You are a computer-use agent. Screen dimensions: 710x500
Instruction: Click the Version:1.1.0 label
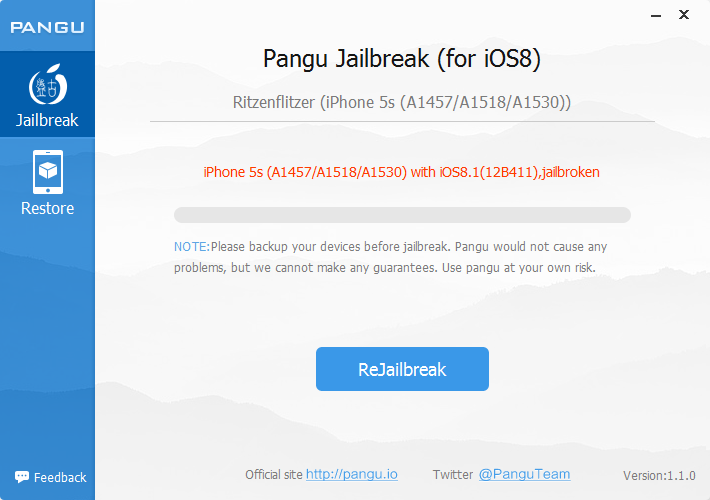(659, 476)
